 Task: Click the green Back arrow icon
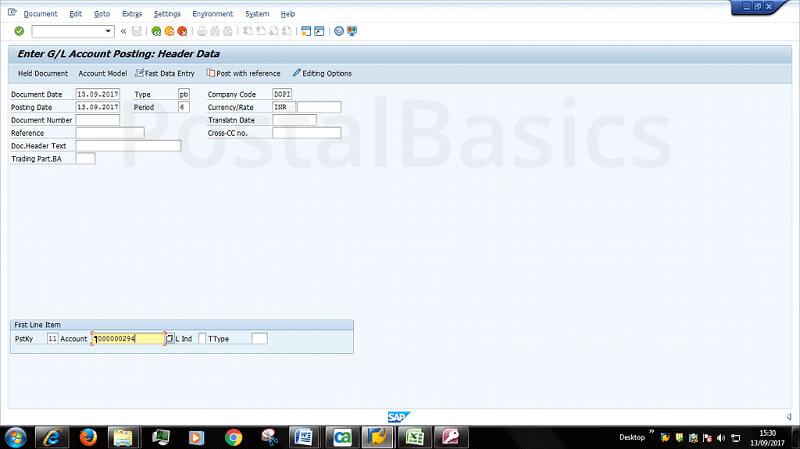pyautogui.click(x=156, y=31)
